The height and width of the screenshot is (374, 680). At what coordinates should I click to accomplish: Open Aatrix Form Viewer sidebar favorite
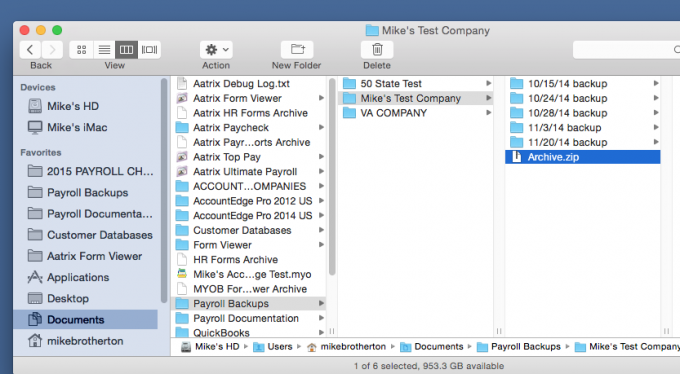(85, 256)
